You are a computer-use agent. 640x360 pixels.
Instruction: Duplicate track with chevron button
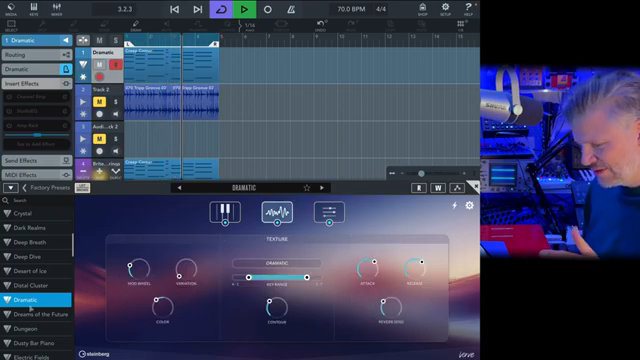pyautogui.click(x=116, y=172)
